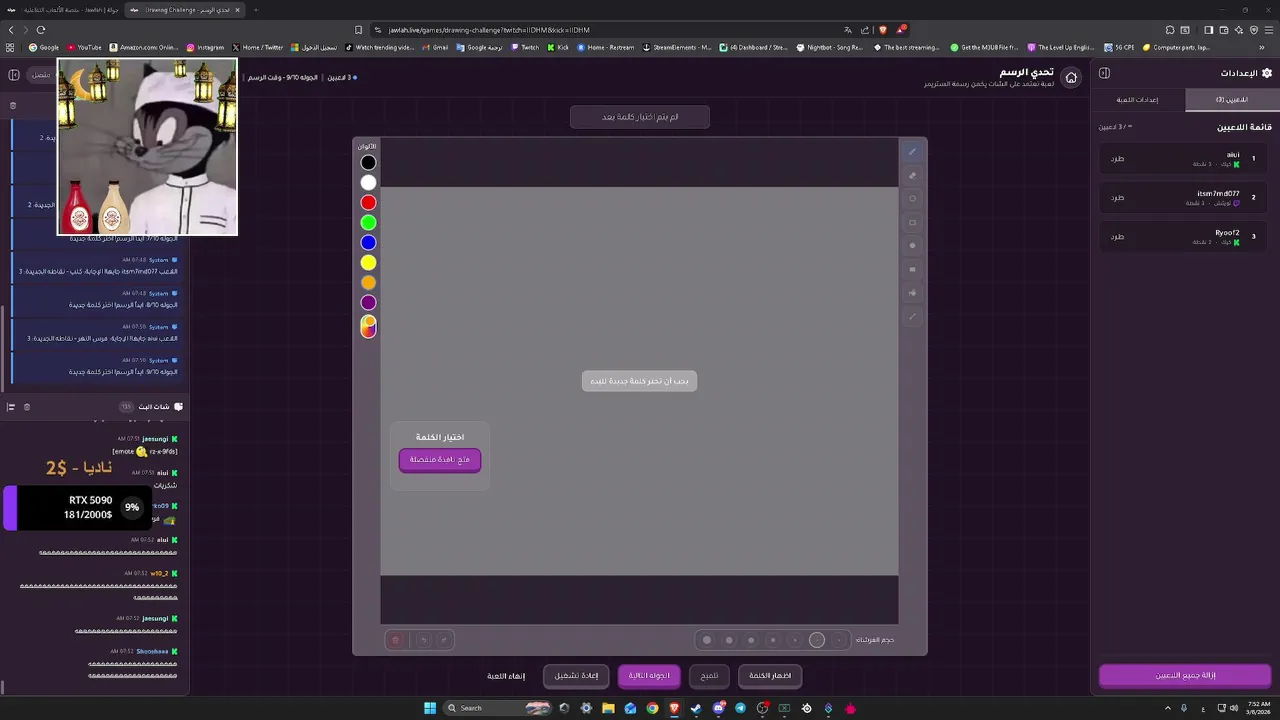The width and height of the screenshot is (1280, 720).
Task: Switch to the اللاعبين (3) tab
Action: point(1232,100)
